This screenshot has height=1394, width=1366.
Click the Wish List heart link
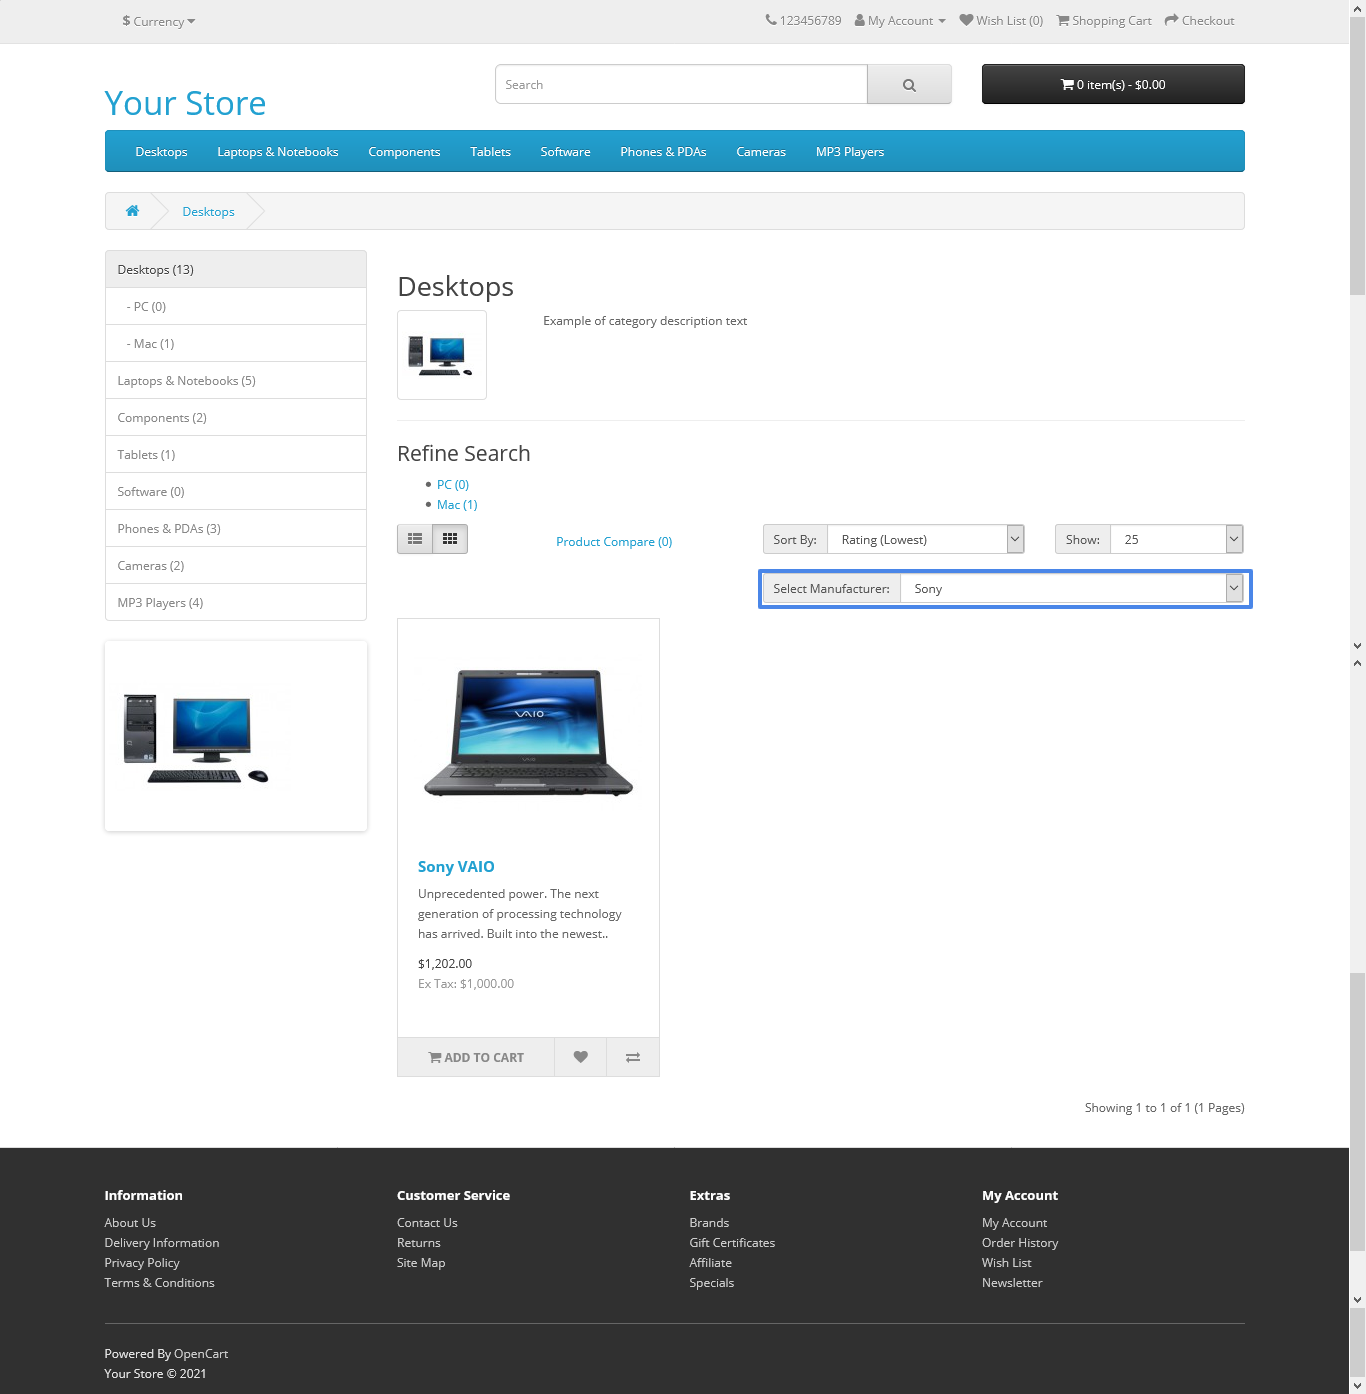click(x=1001, y=21)
